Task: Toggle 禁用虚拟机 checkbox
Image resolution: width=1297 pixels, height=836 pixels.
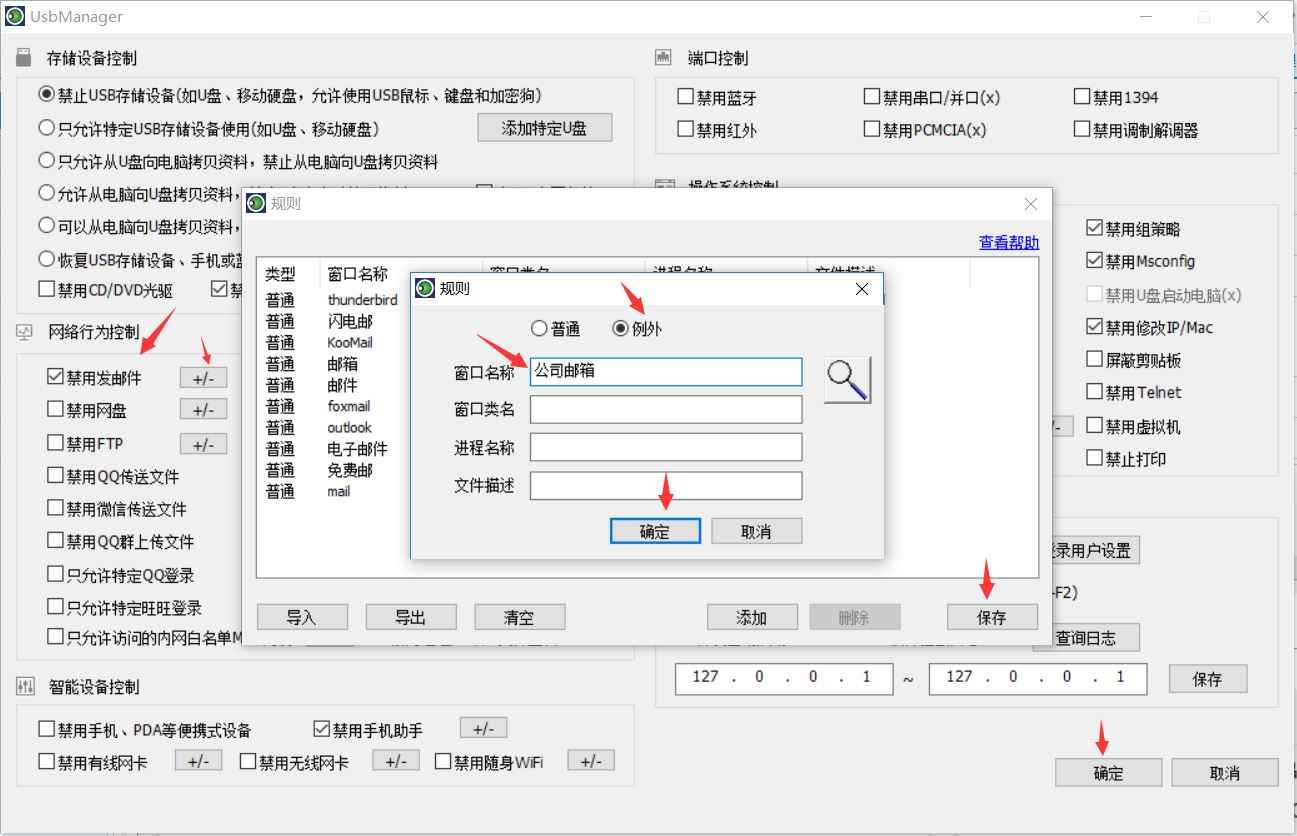Action: [x=1095, y=426]
